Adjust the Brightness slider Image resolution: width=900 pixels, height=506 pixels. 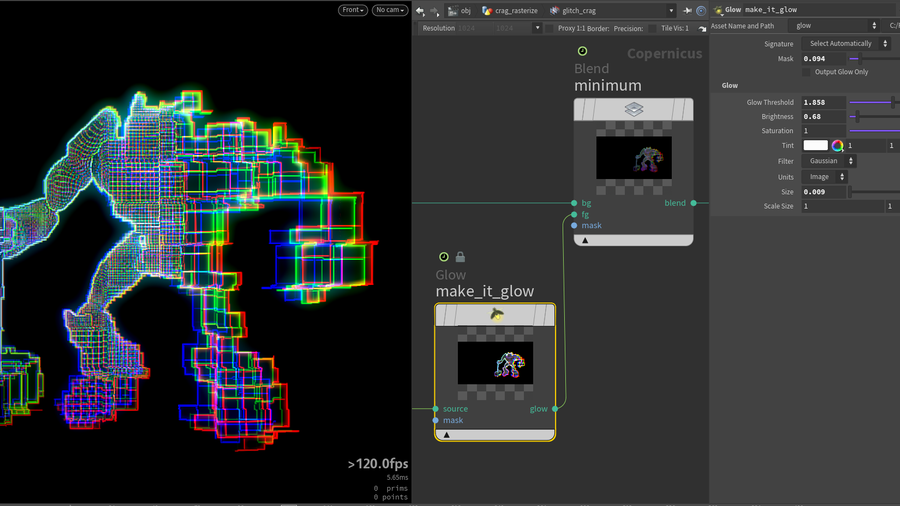click(x=857, y=116)
